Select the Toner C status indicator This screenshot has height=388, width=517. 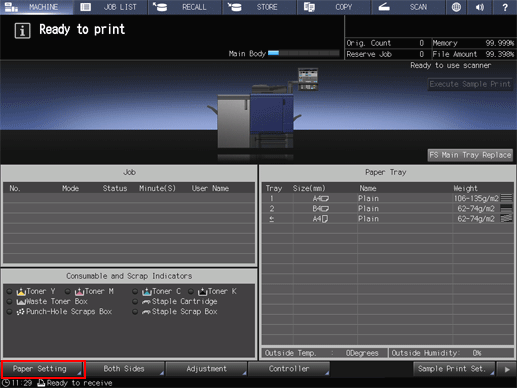click(x=135, y=291)
